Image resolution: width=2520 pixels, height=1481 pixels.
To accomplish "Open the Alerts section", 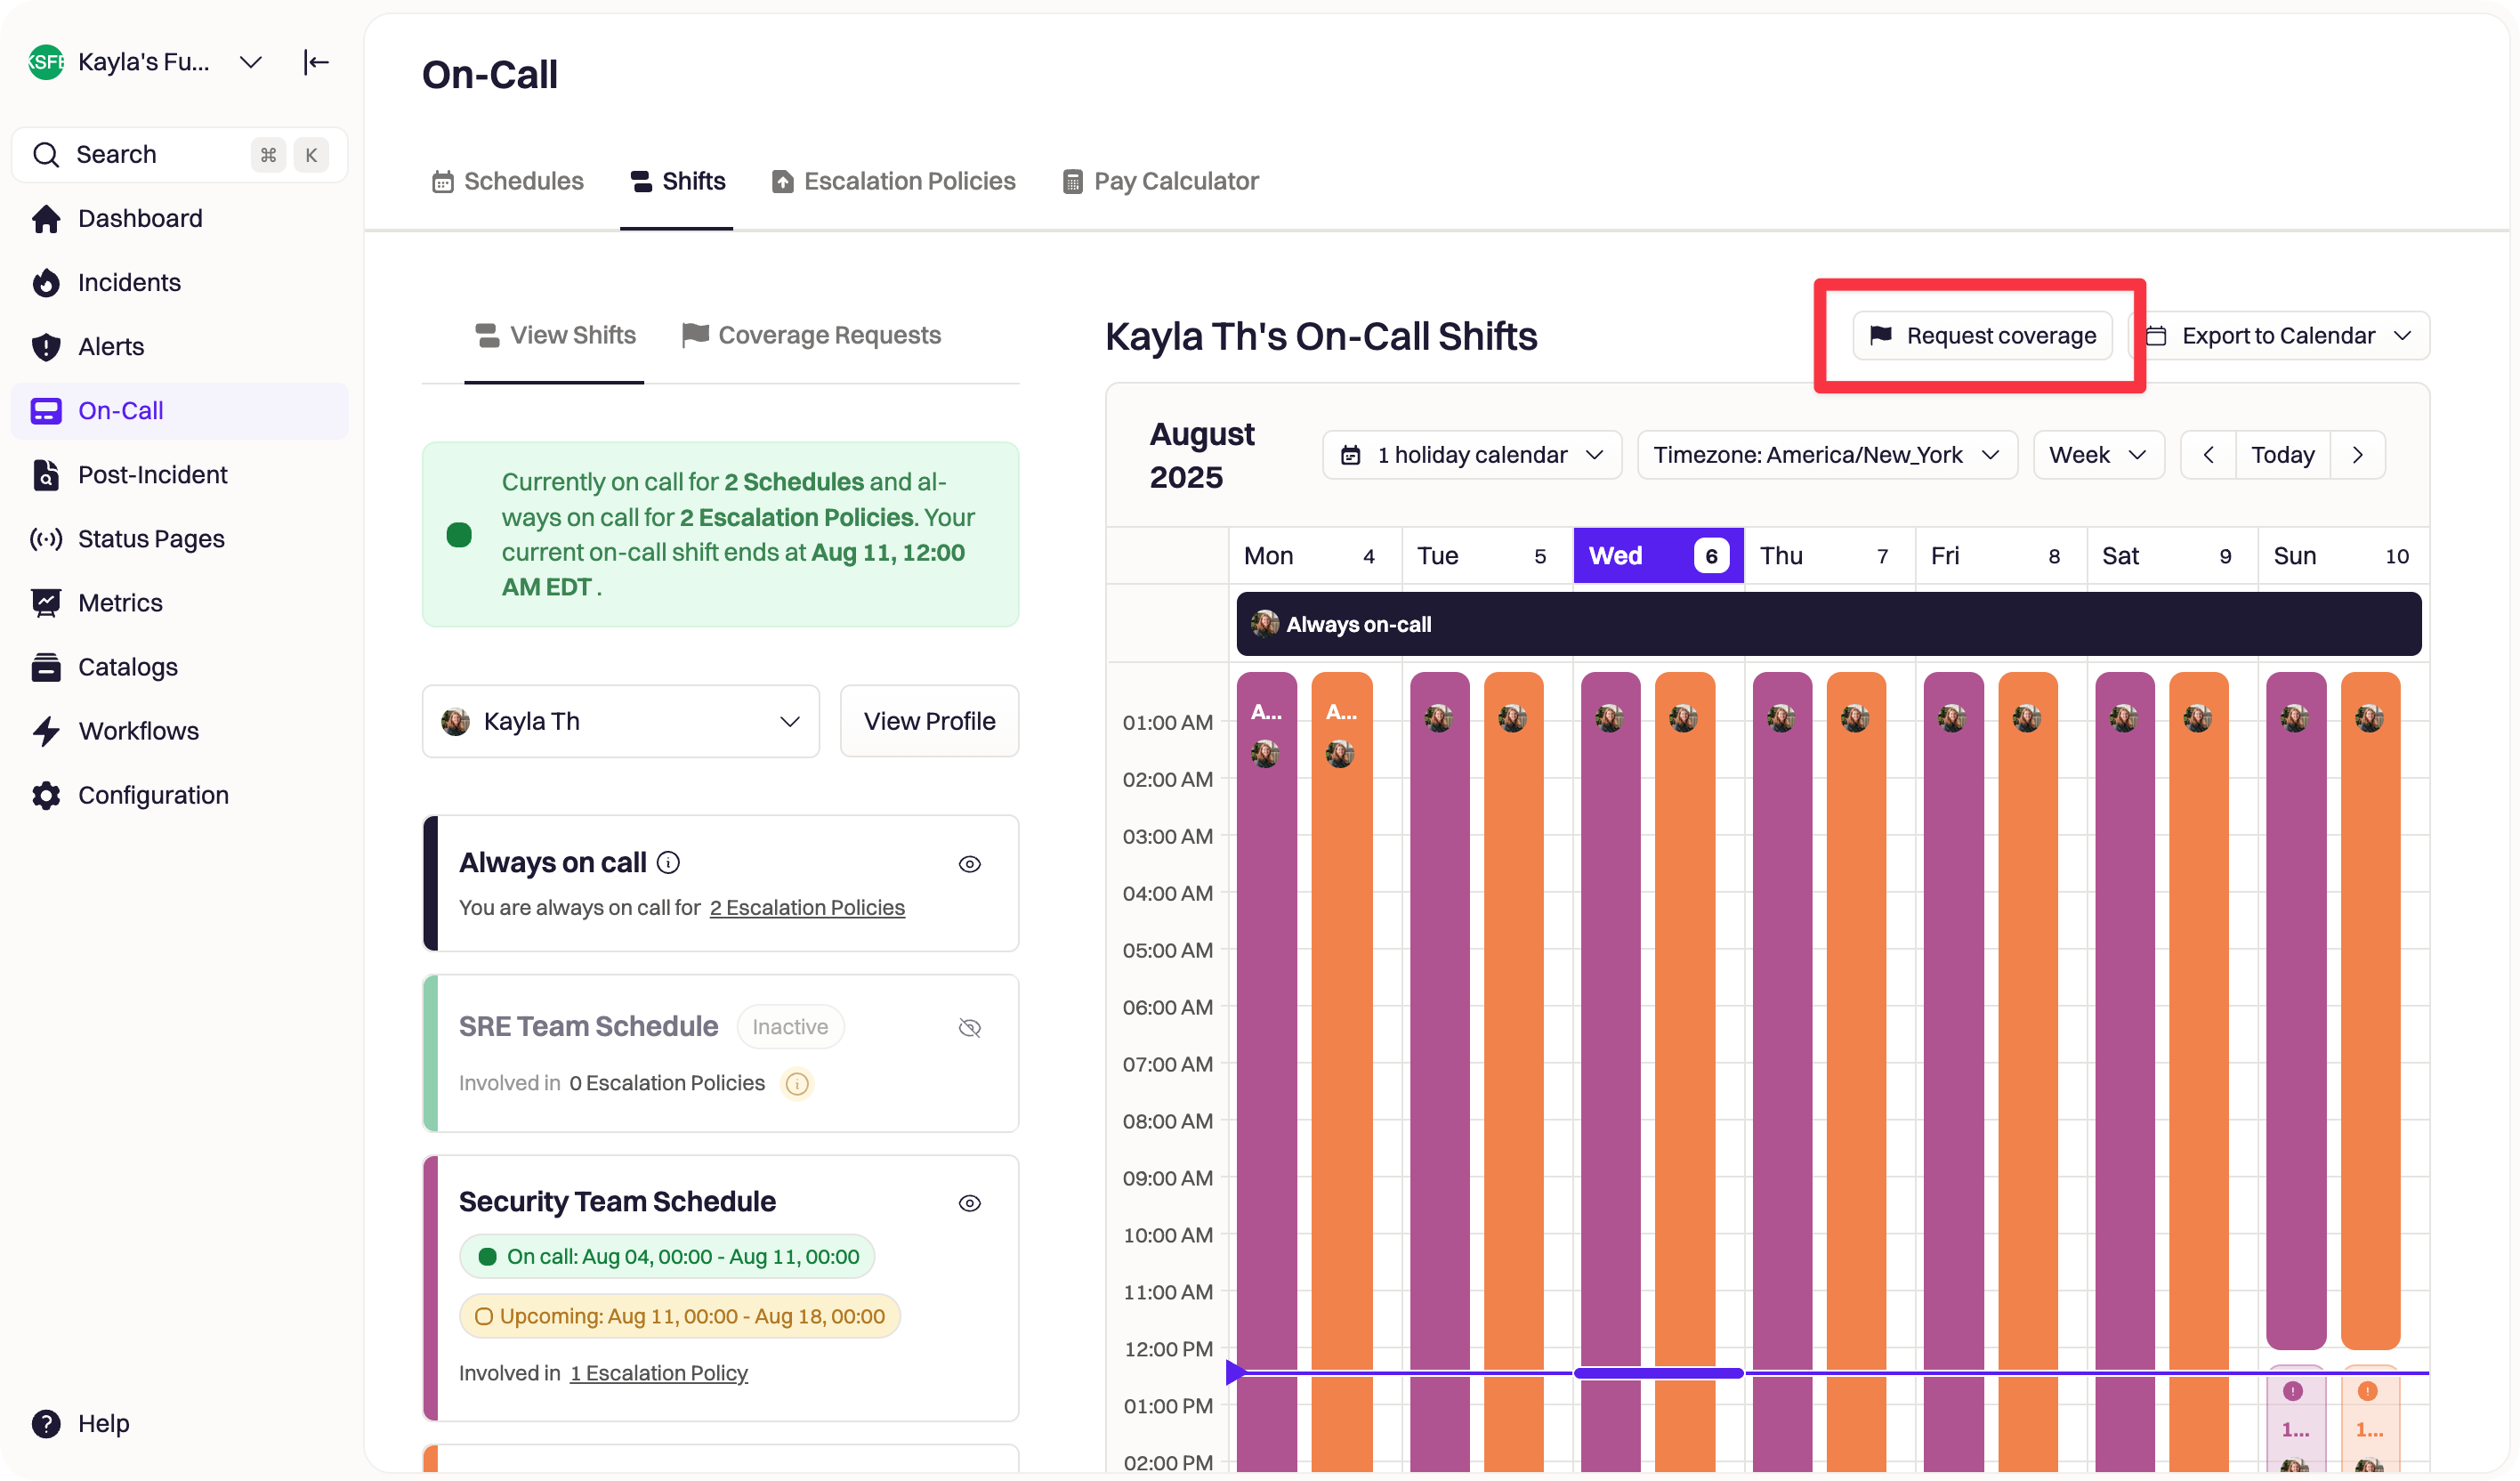I will 180,346.
